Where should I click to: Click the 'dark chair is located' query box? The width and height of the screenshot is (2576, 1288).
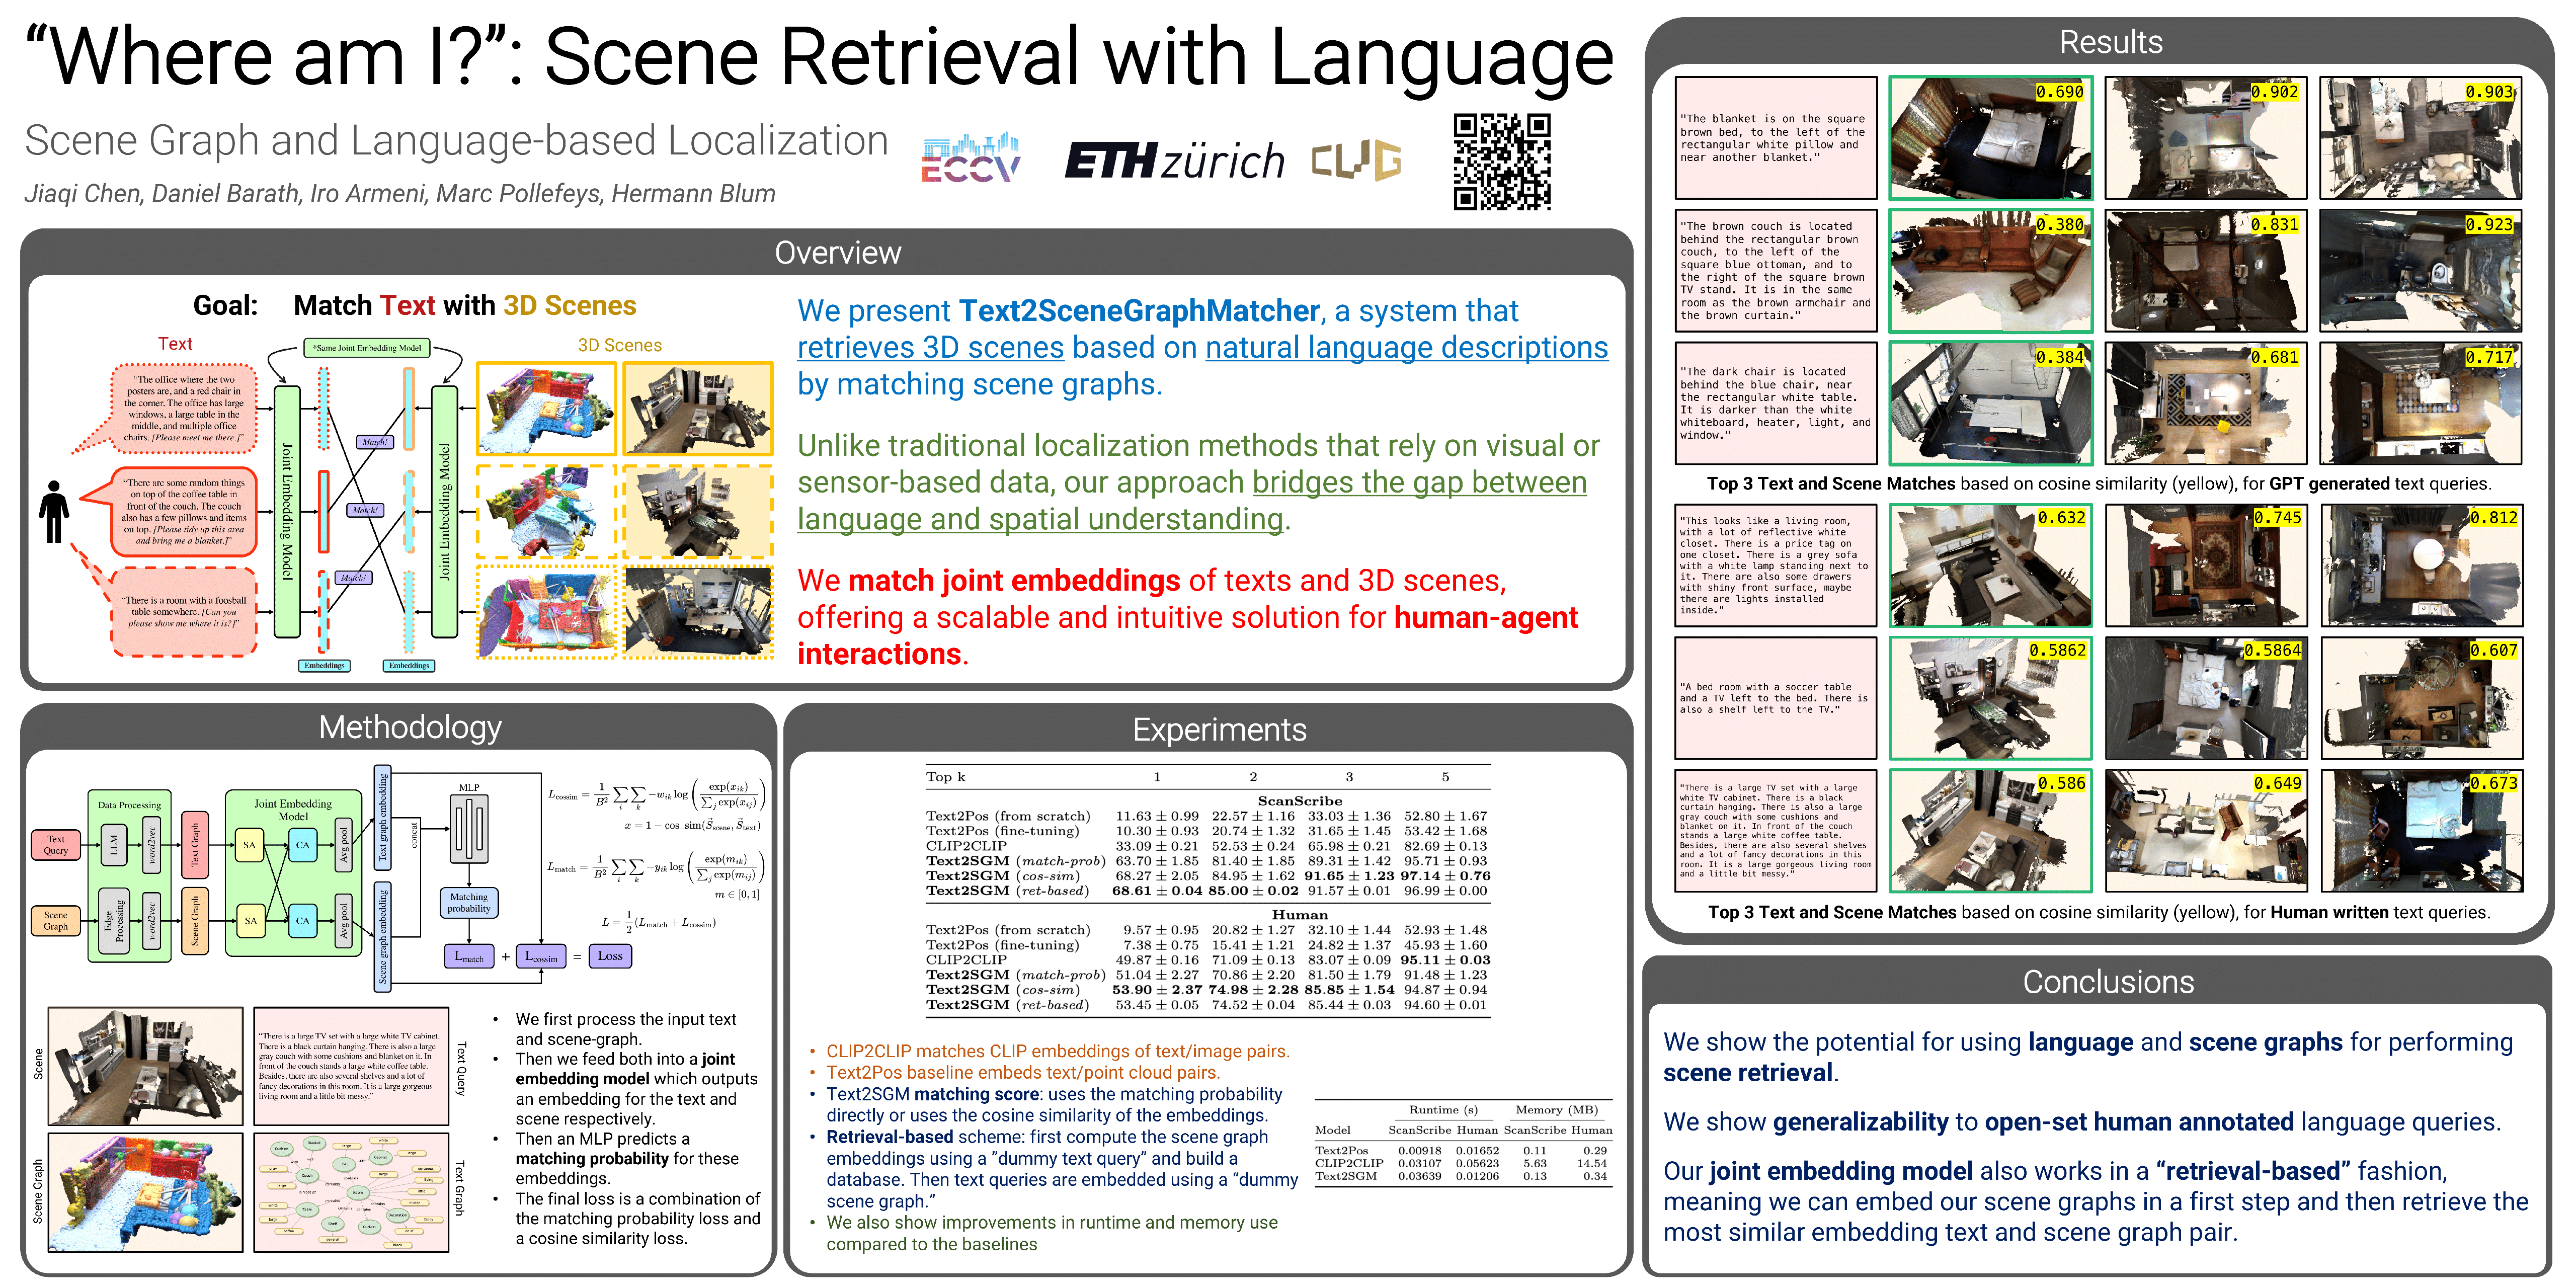1775,403
